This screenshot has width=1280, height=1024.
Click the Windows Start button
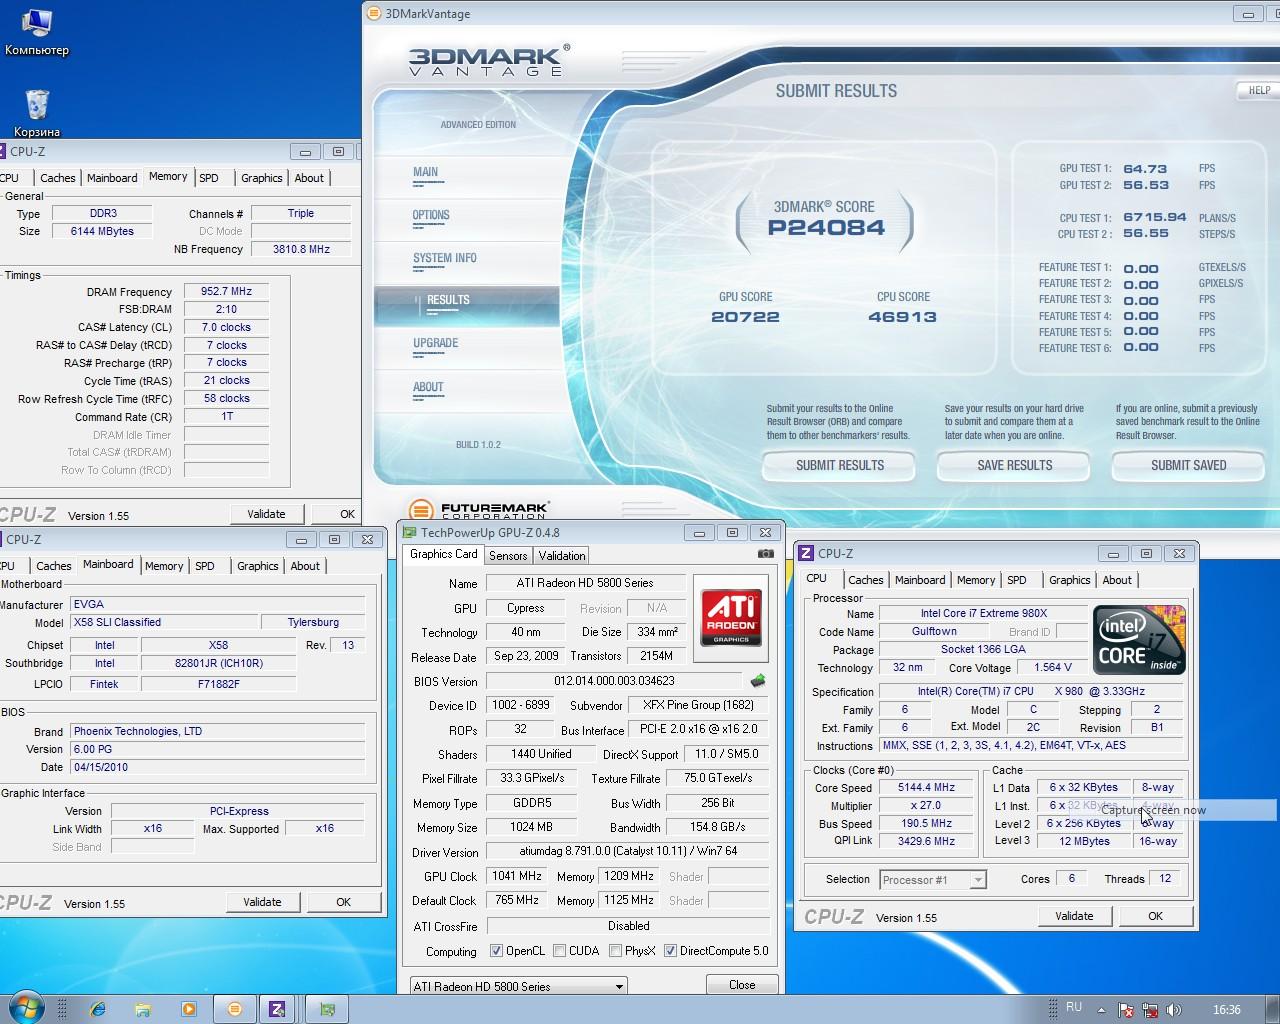[x=26, y=1008]
